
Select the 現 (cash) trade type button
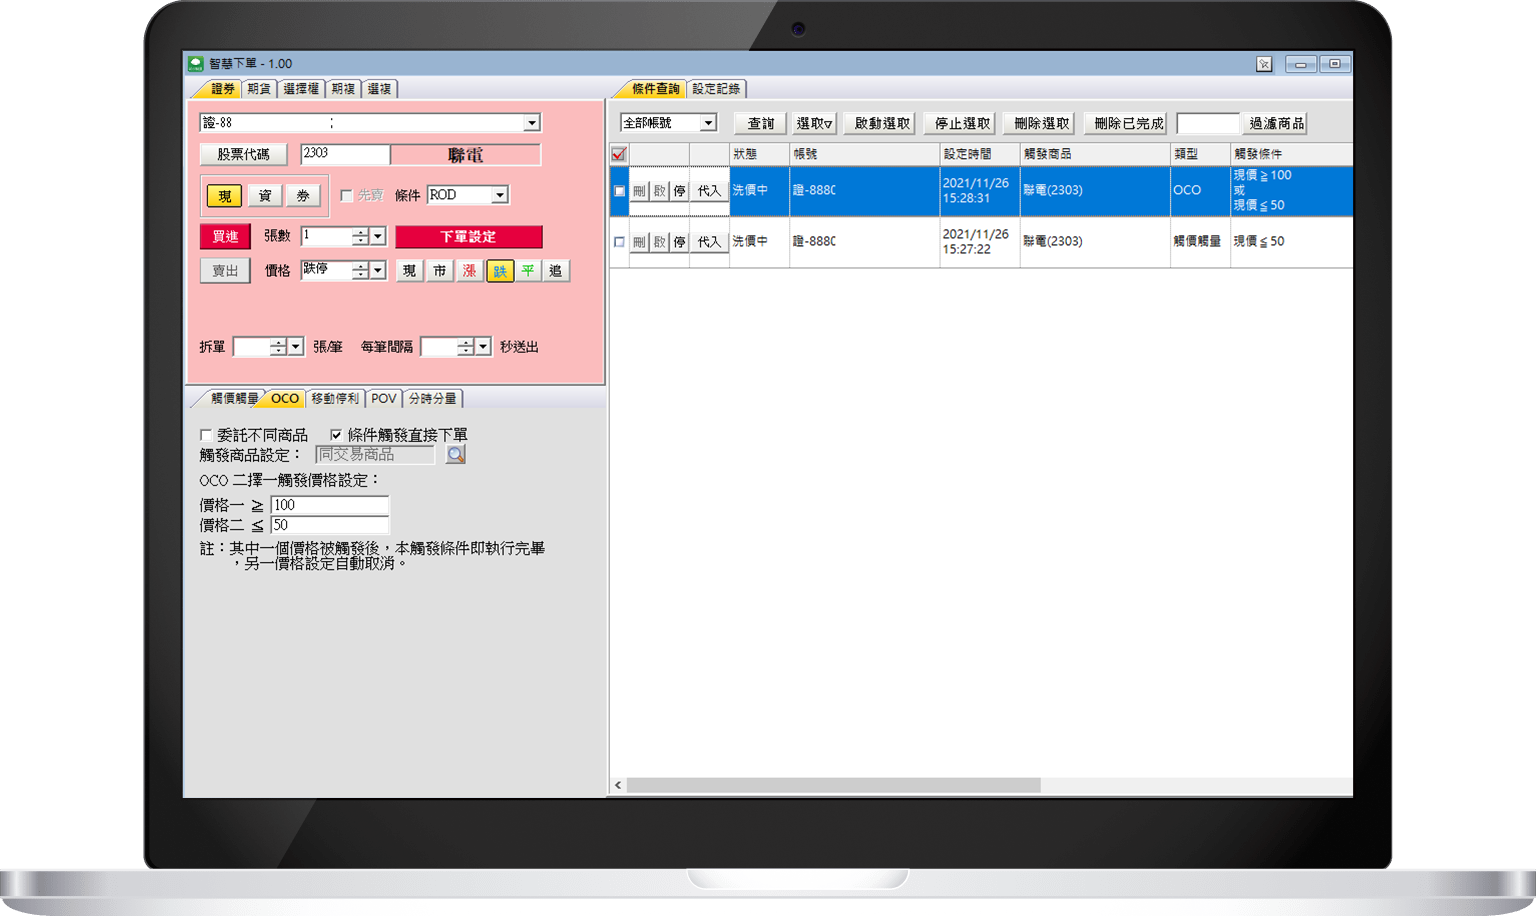pyautogui.click(x=225, y=196)
